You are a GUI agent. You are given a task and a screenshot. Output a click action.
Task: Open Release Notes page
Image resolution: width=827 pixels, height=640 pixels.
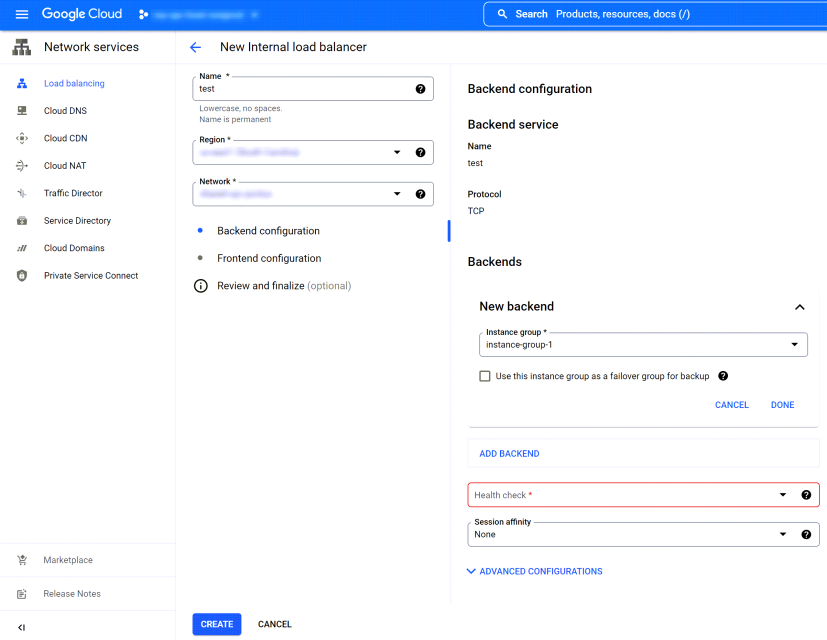tap(73, 593)
